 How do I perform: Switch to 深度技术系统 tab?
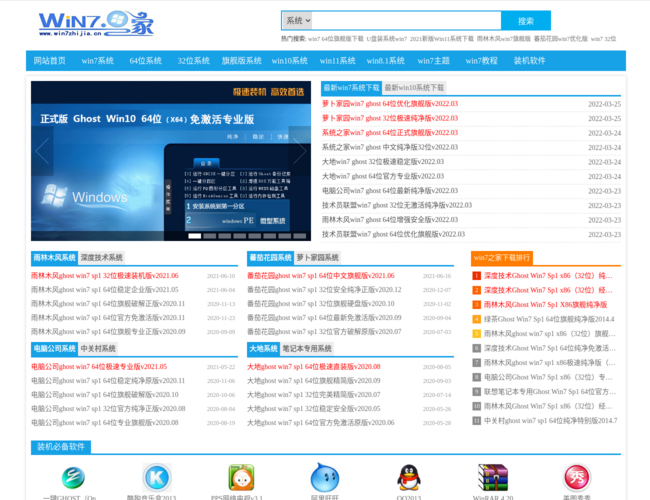102,258
